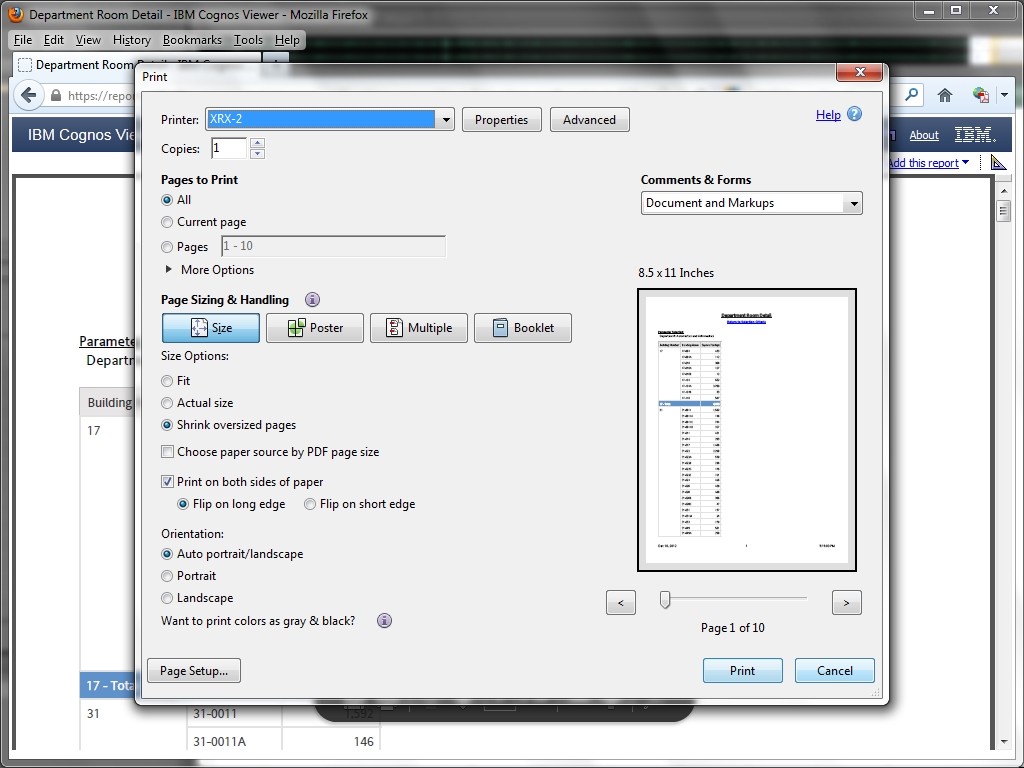The width and height of the screenshot is (1024, 768).
Task: Click the page preview slider handle
Action: click(664, 599)
